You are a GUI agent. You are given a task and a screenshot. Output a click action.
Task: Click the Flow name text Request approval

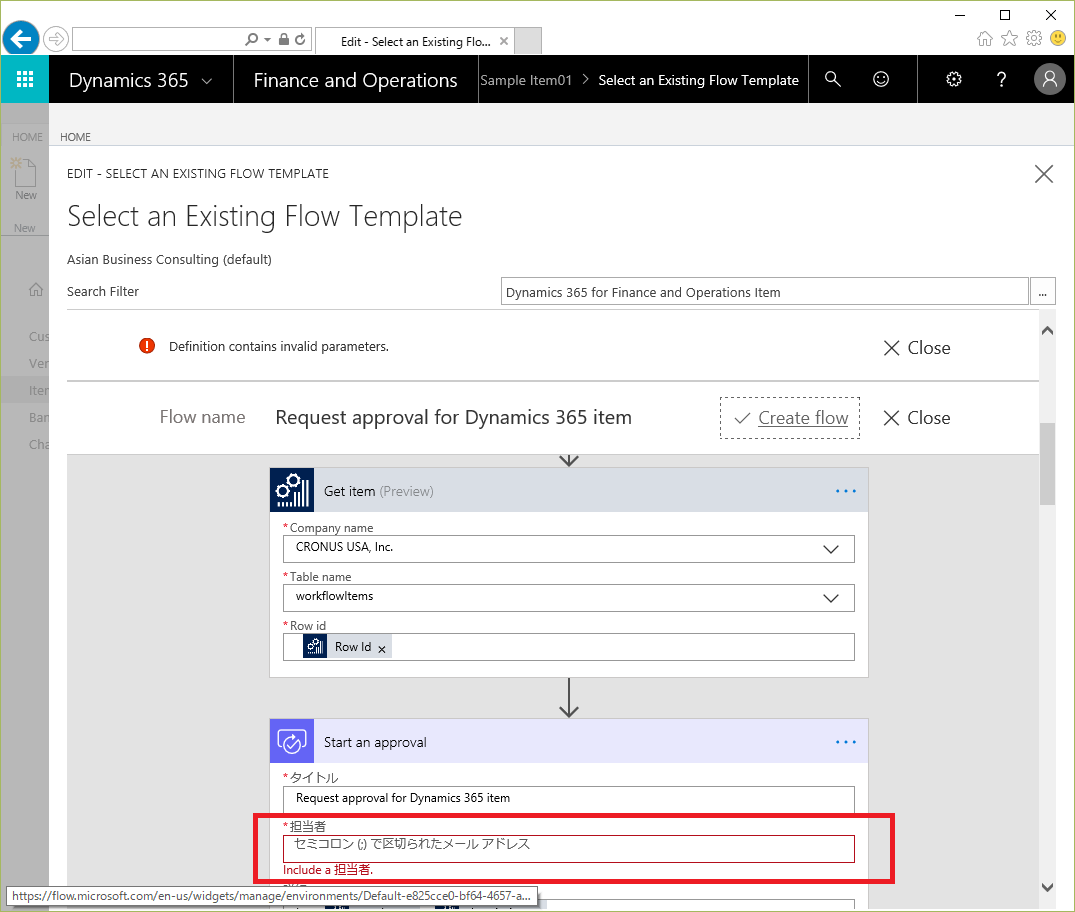click(x=453, y=417)
